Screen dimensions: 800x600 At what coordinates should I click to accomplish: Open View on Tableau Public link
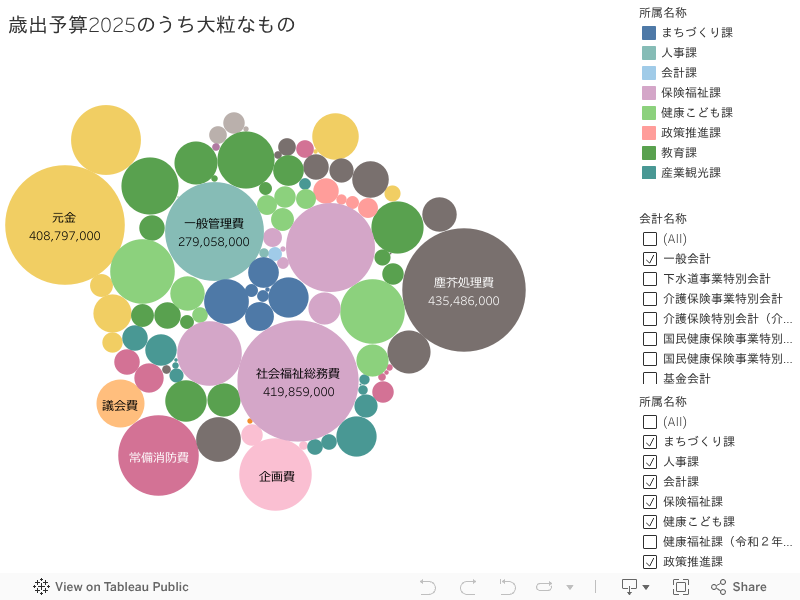(x=110, y=587)
